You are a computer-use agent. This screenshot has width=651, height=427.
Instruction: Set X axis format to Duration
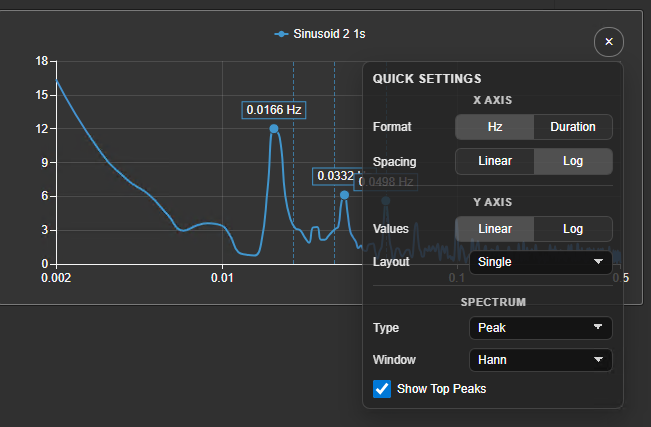click(x=573, y=127)
